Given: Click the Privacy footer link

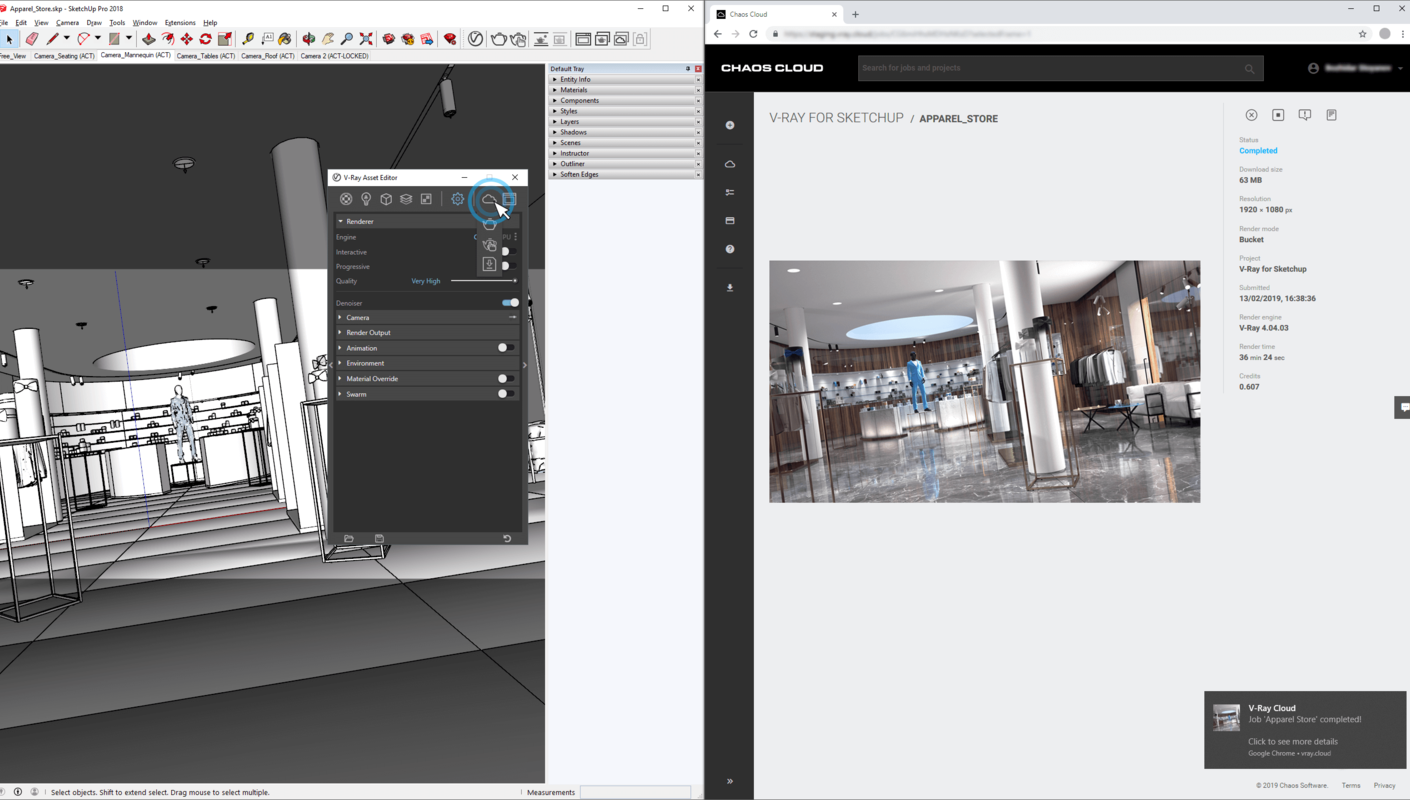Looking at the screenshot, I should [x=1384, y=785].
